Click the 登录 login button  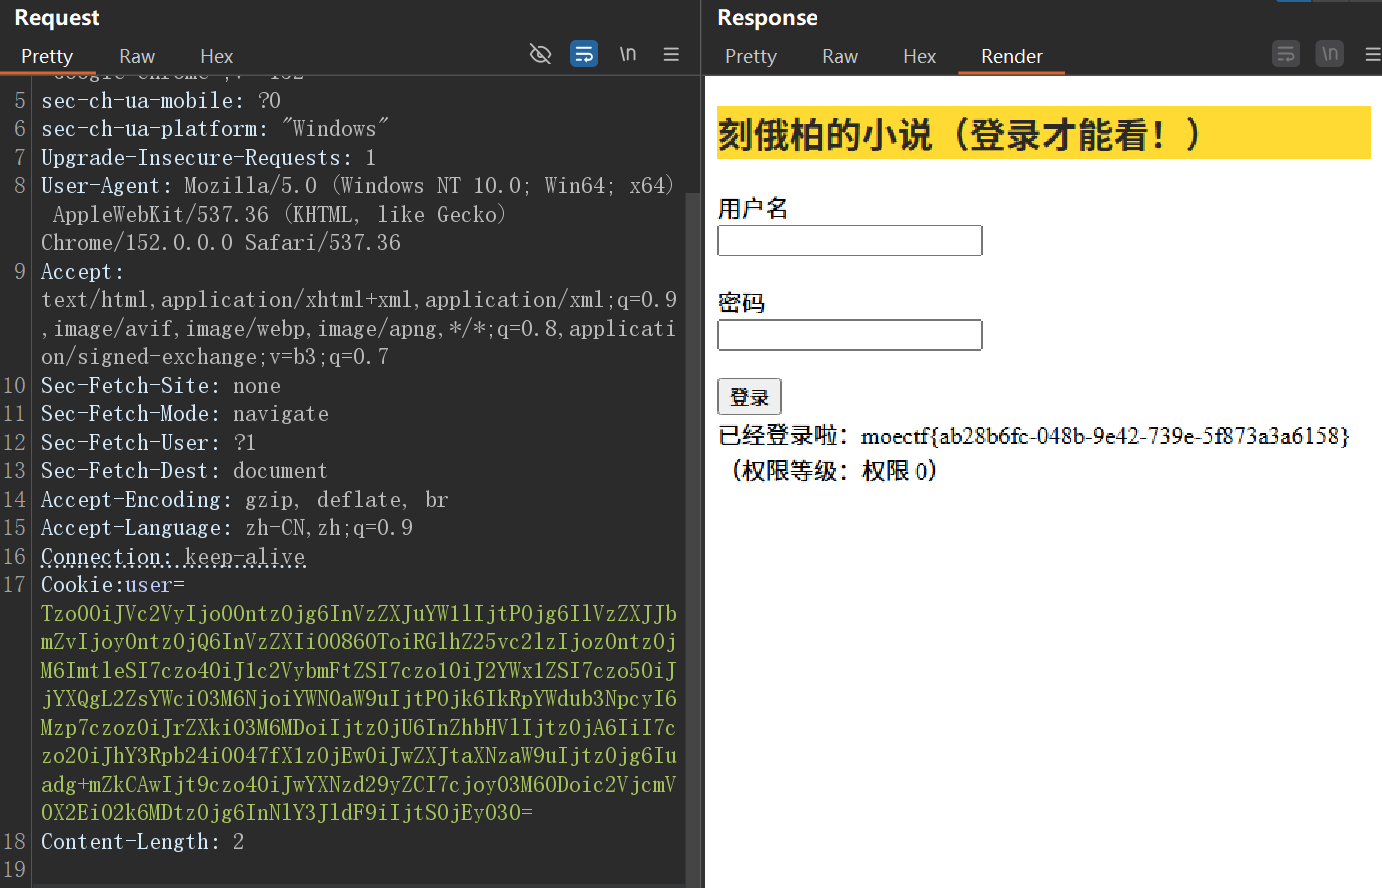pyautogui.click(x=749, y=397)
